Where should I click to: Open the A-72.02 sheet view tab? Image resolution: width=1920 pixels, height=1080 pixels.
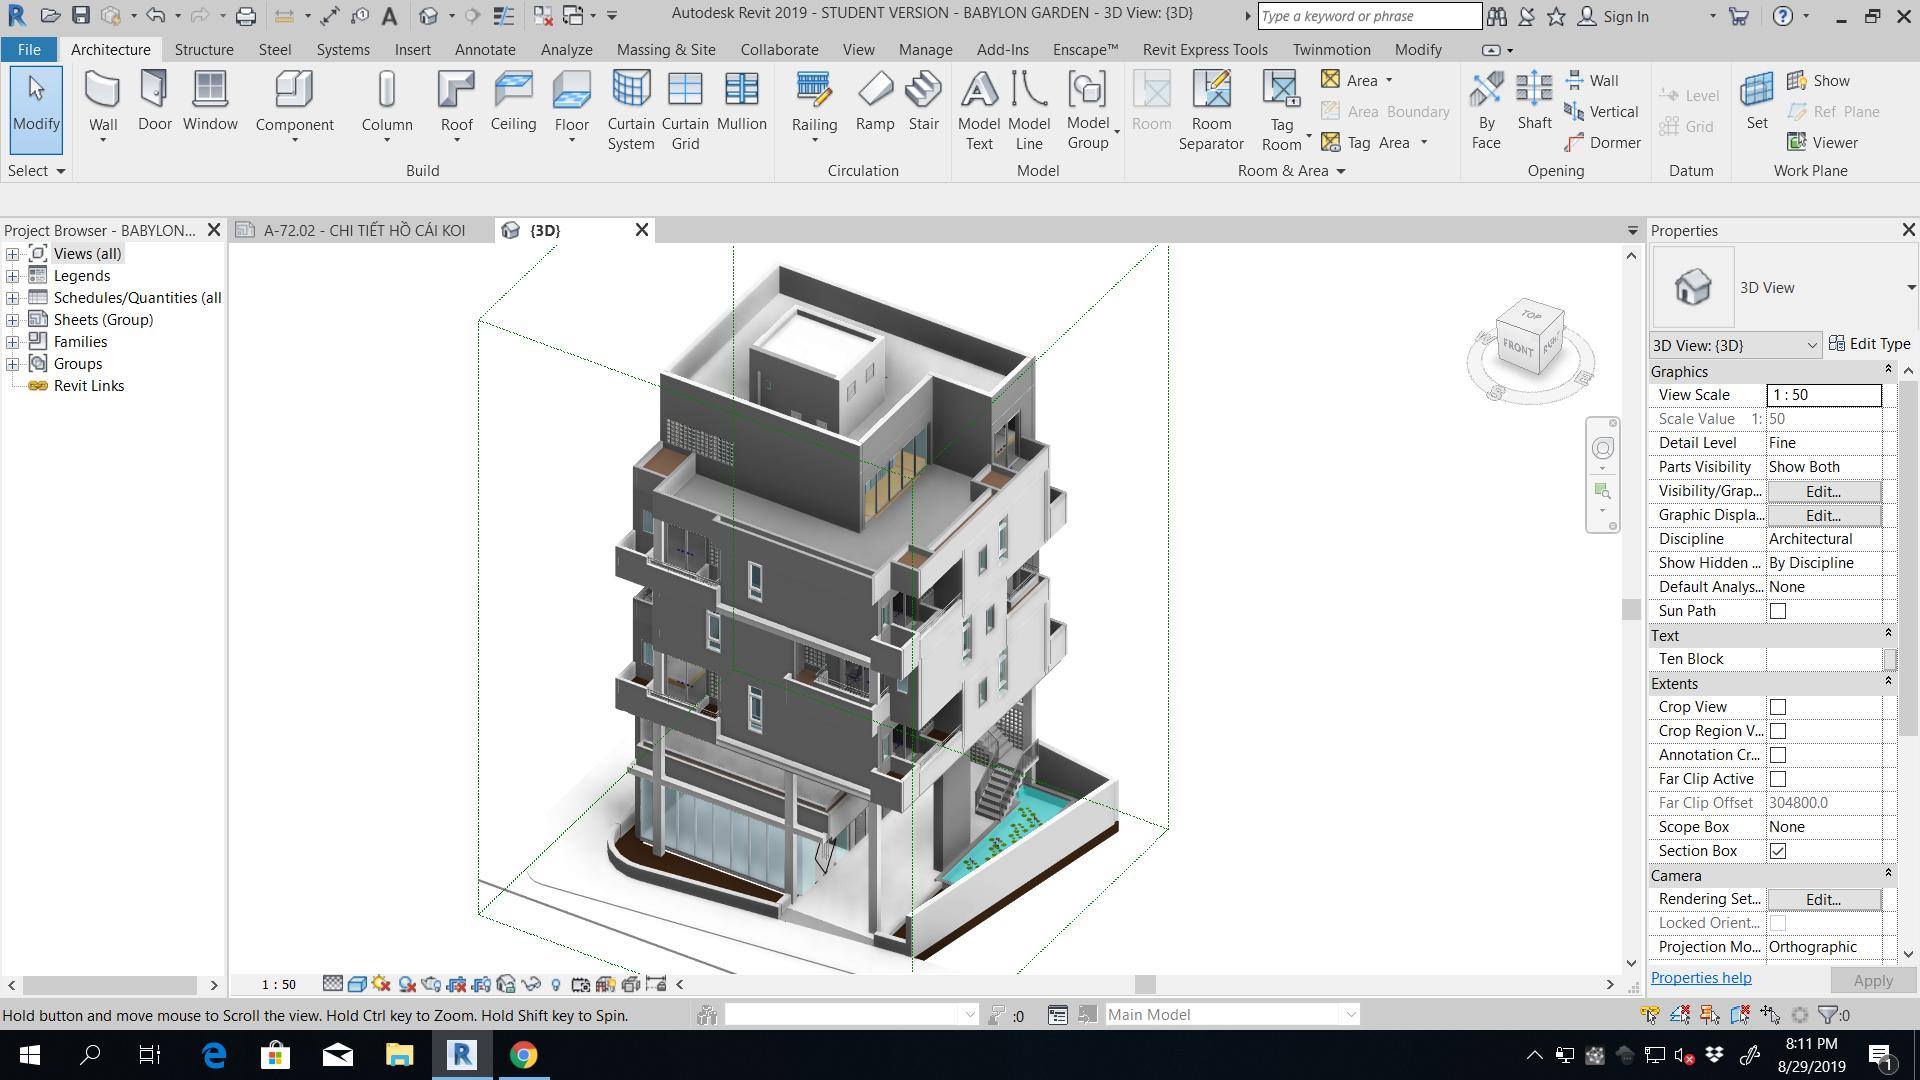point(363,230)
